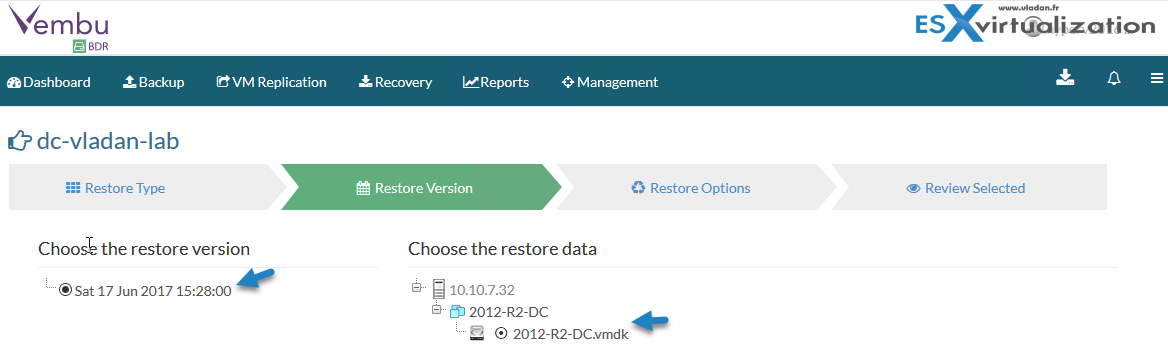Click the disk icon beside 2012-R2-DC.vmdk
This screenshot has width=1168, height=363.
point(477,334)
